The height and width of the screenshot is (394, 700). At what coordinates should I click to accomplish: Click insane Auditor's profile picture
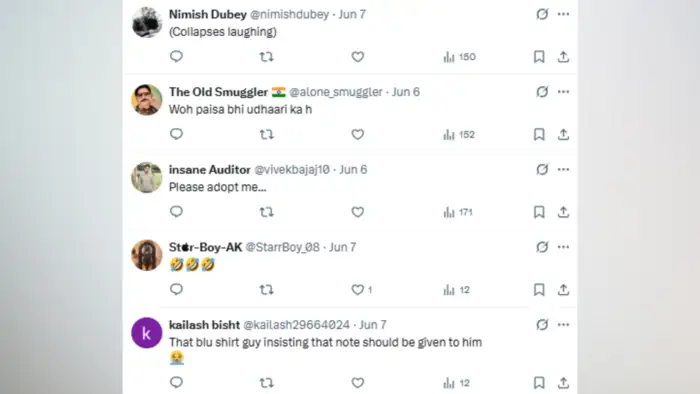pyautogui.click(x=146, y=178)
